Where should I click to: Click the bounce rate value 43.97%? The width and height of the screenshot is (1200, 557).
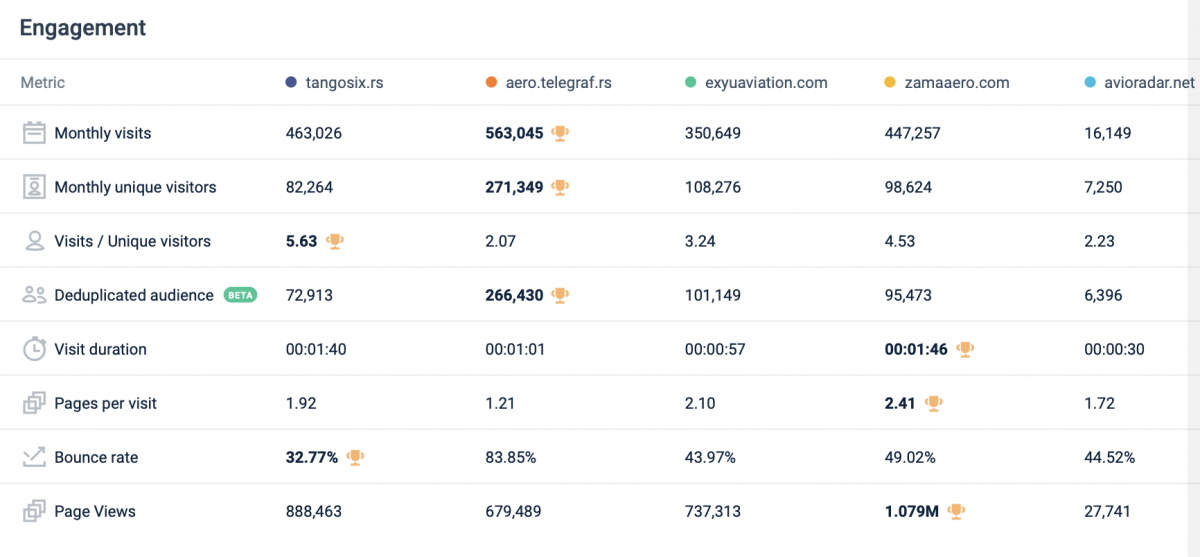click(x=711, y=457)
